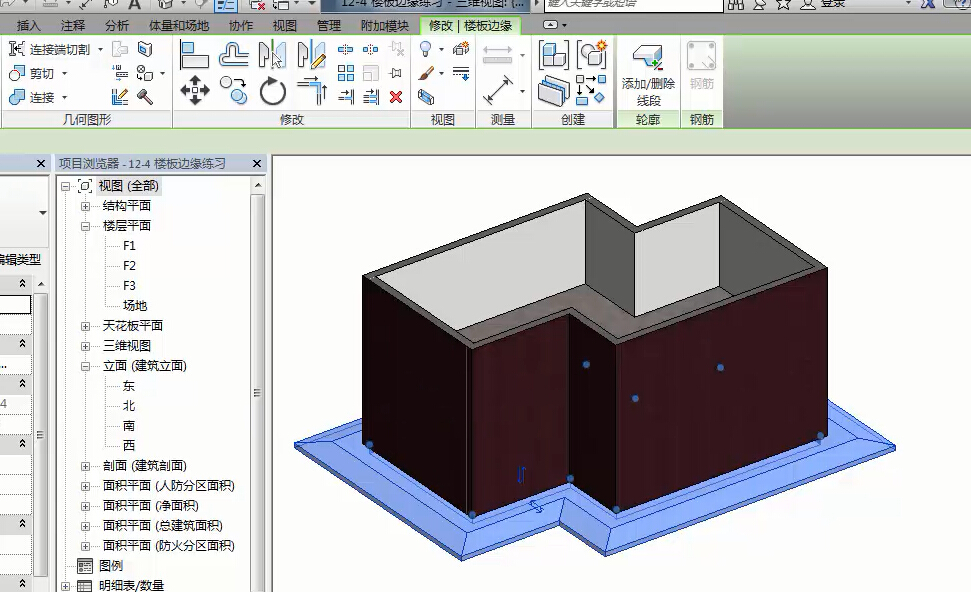This screenshot has height=592, width=971.
Task: Toggle the vertical flip arrows on slab edge
Action: pyautogui.click(x=521, y=475)
